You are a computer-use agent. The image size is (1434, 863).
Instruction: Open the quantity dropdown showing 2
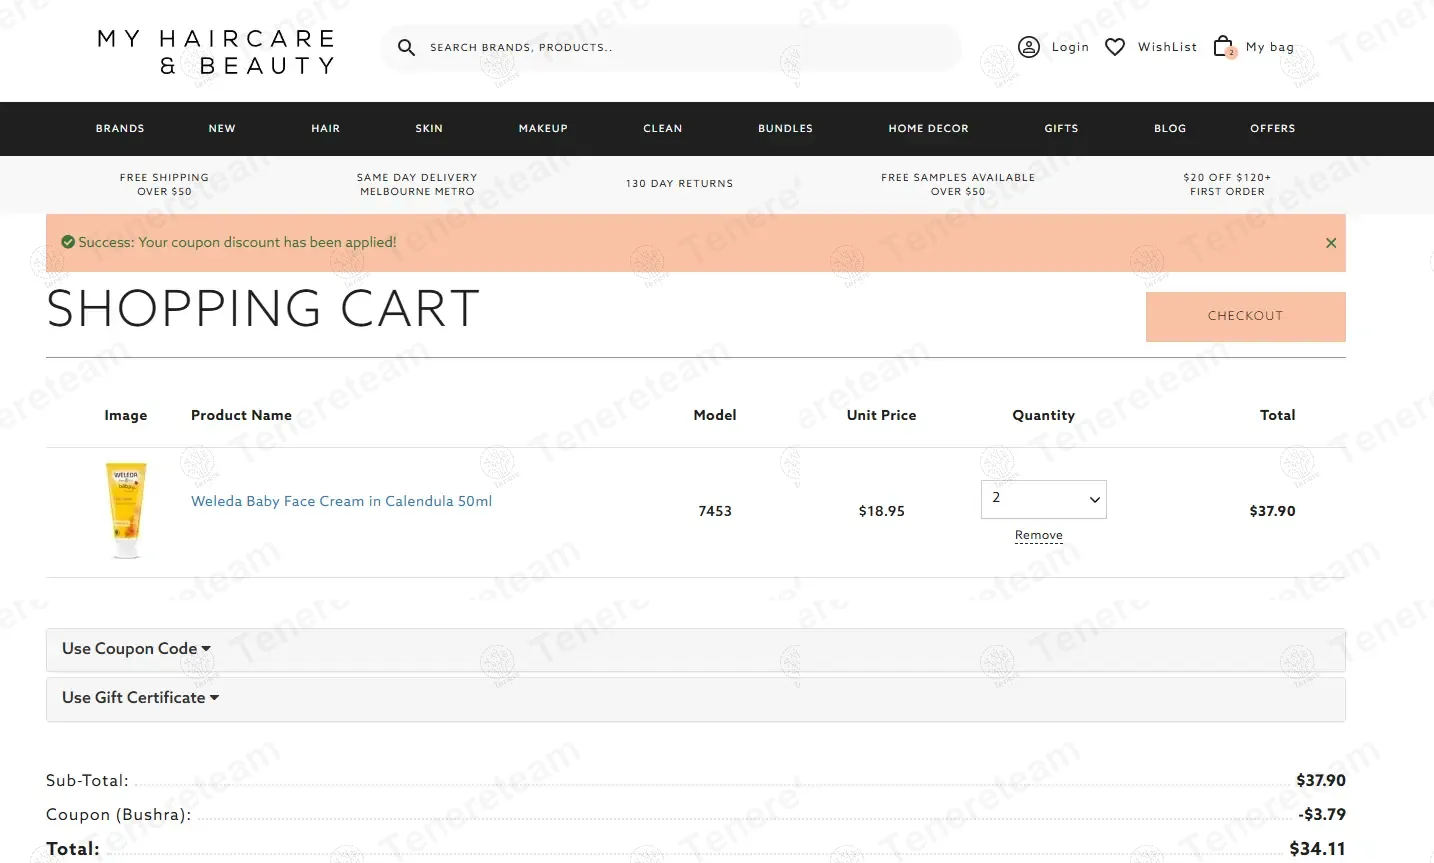tap(1044, 499)
